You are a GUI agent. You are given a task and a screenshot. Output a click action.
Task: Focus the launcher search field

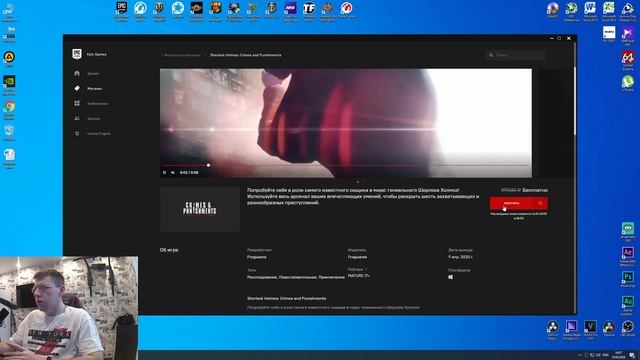coord(516,55)
